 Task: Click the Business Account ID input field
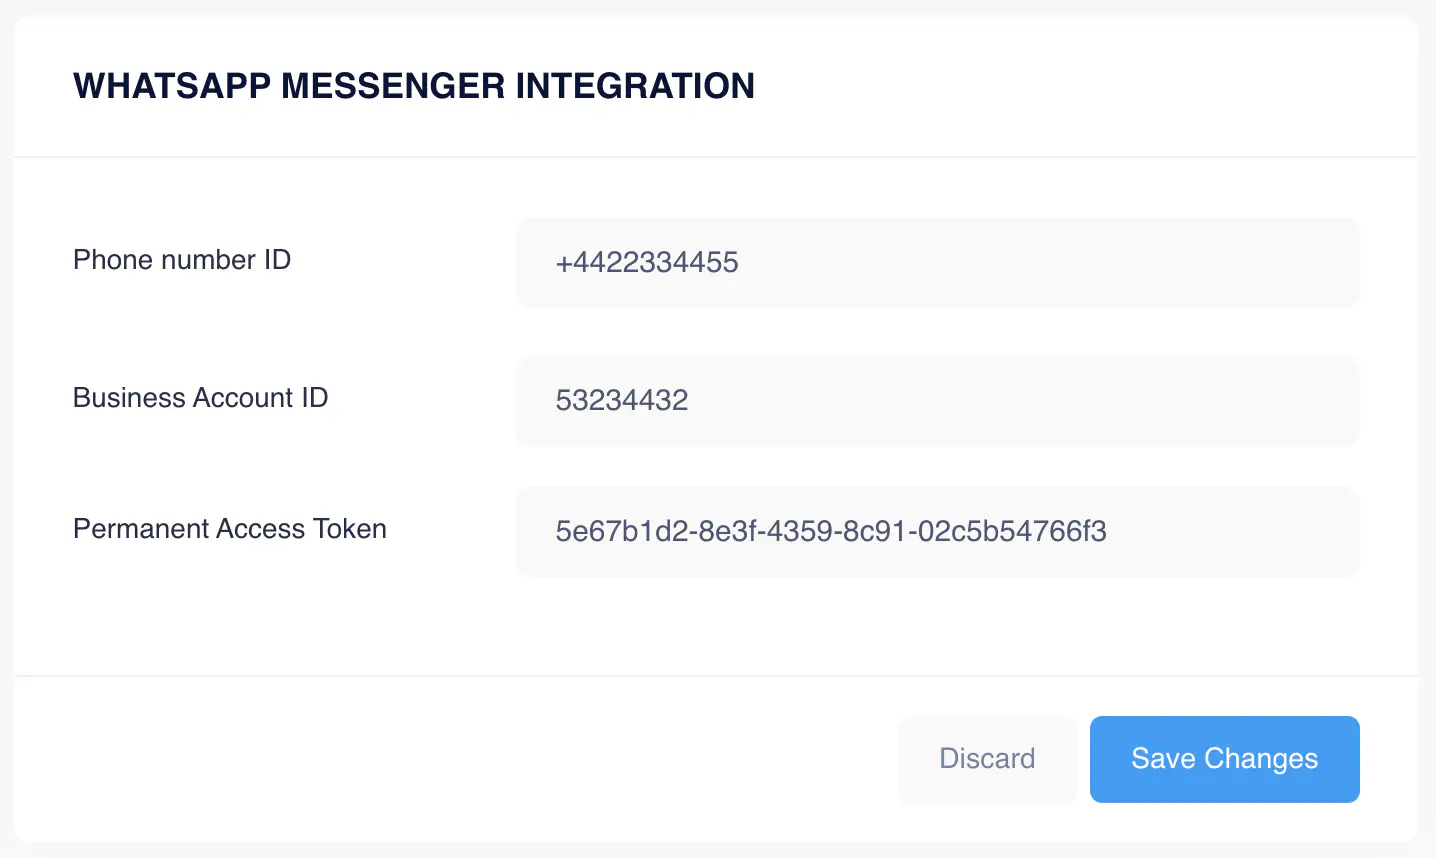click(x=937, y=400)
